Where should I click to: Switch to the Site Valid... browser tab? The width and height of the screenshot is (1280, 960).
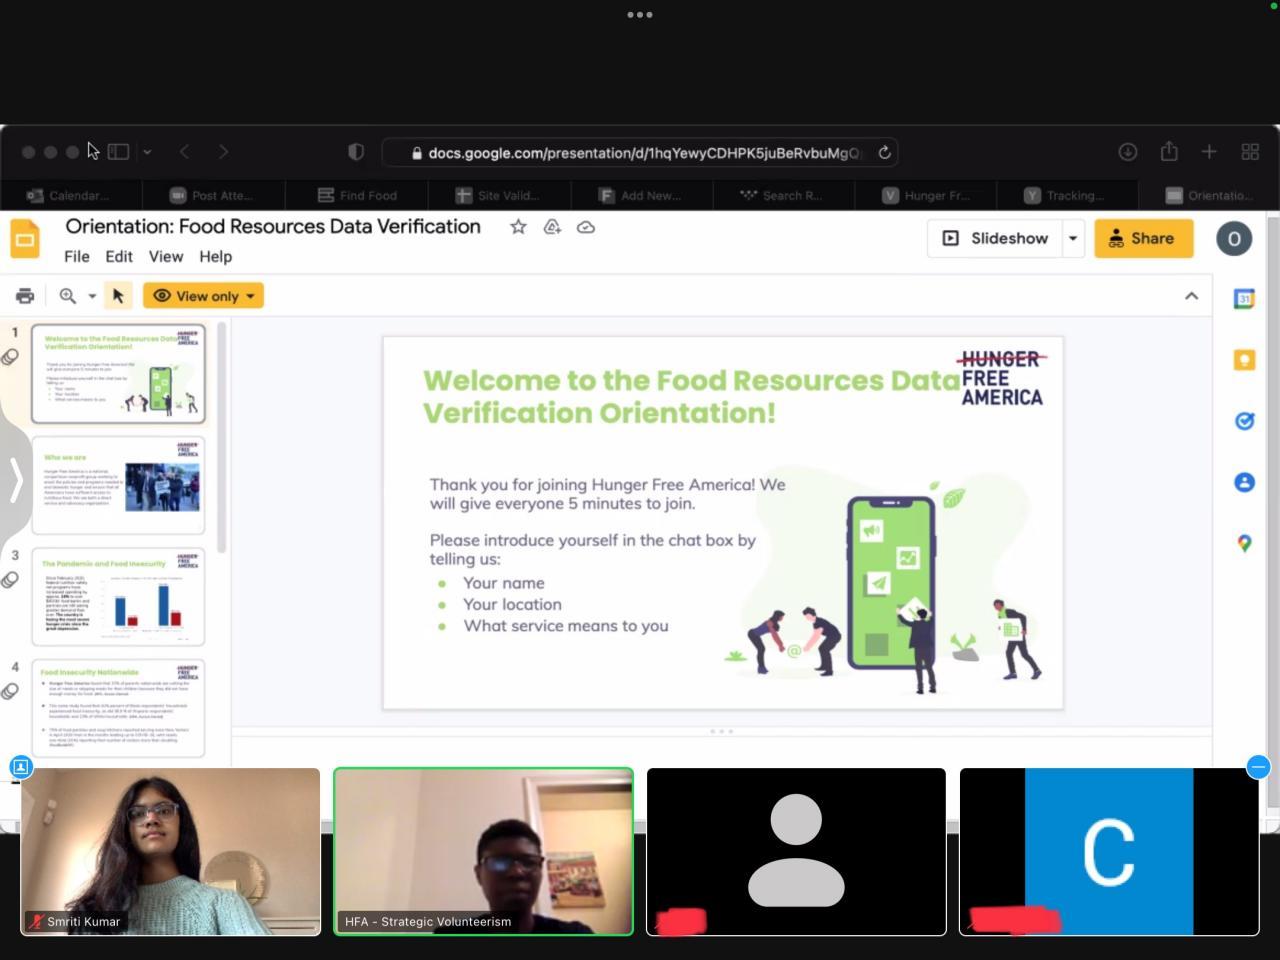(x=500, y=195)
